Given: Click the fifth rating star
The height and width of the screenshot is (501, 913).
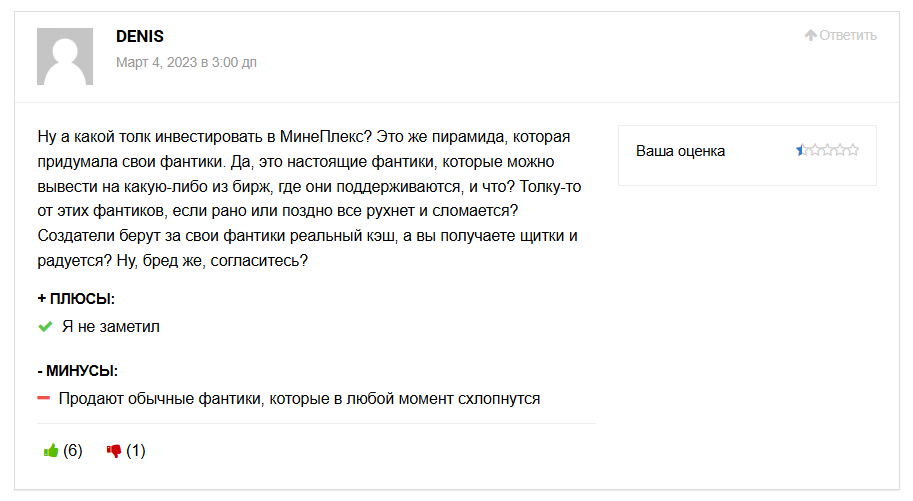Looking at the screenshot, I should [x=853, y=150].
